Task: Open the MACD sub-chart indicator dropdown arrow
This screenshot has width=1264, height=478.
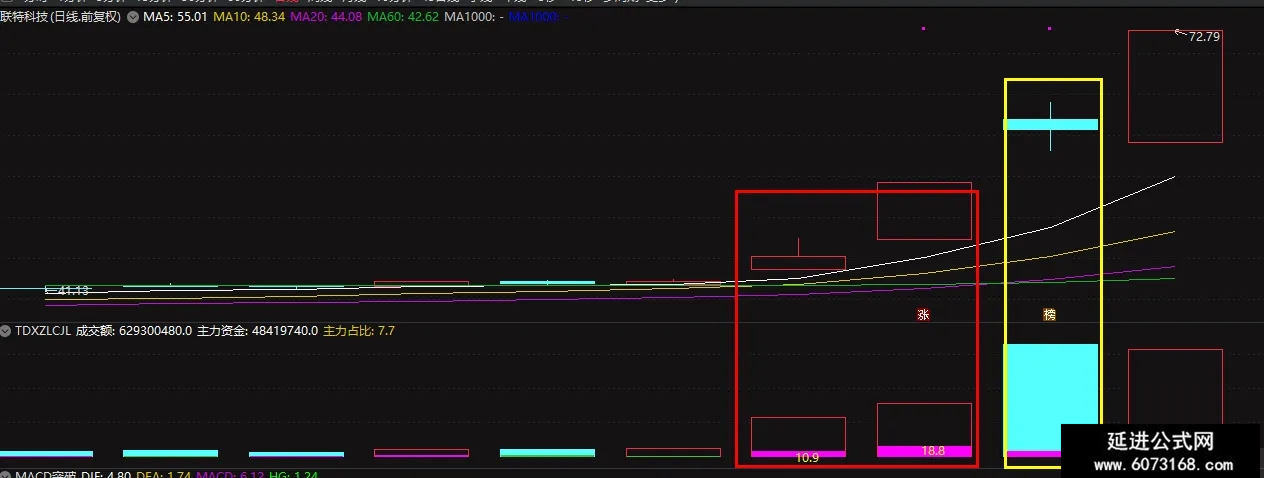Action: [x=6, y=474]
